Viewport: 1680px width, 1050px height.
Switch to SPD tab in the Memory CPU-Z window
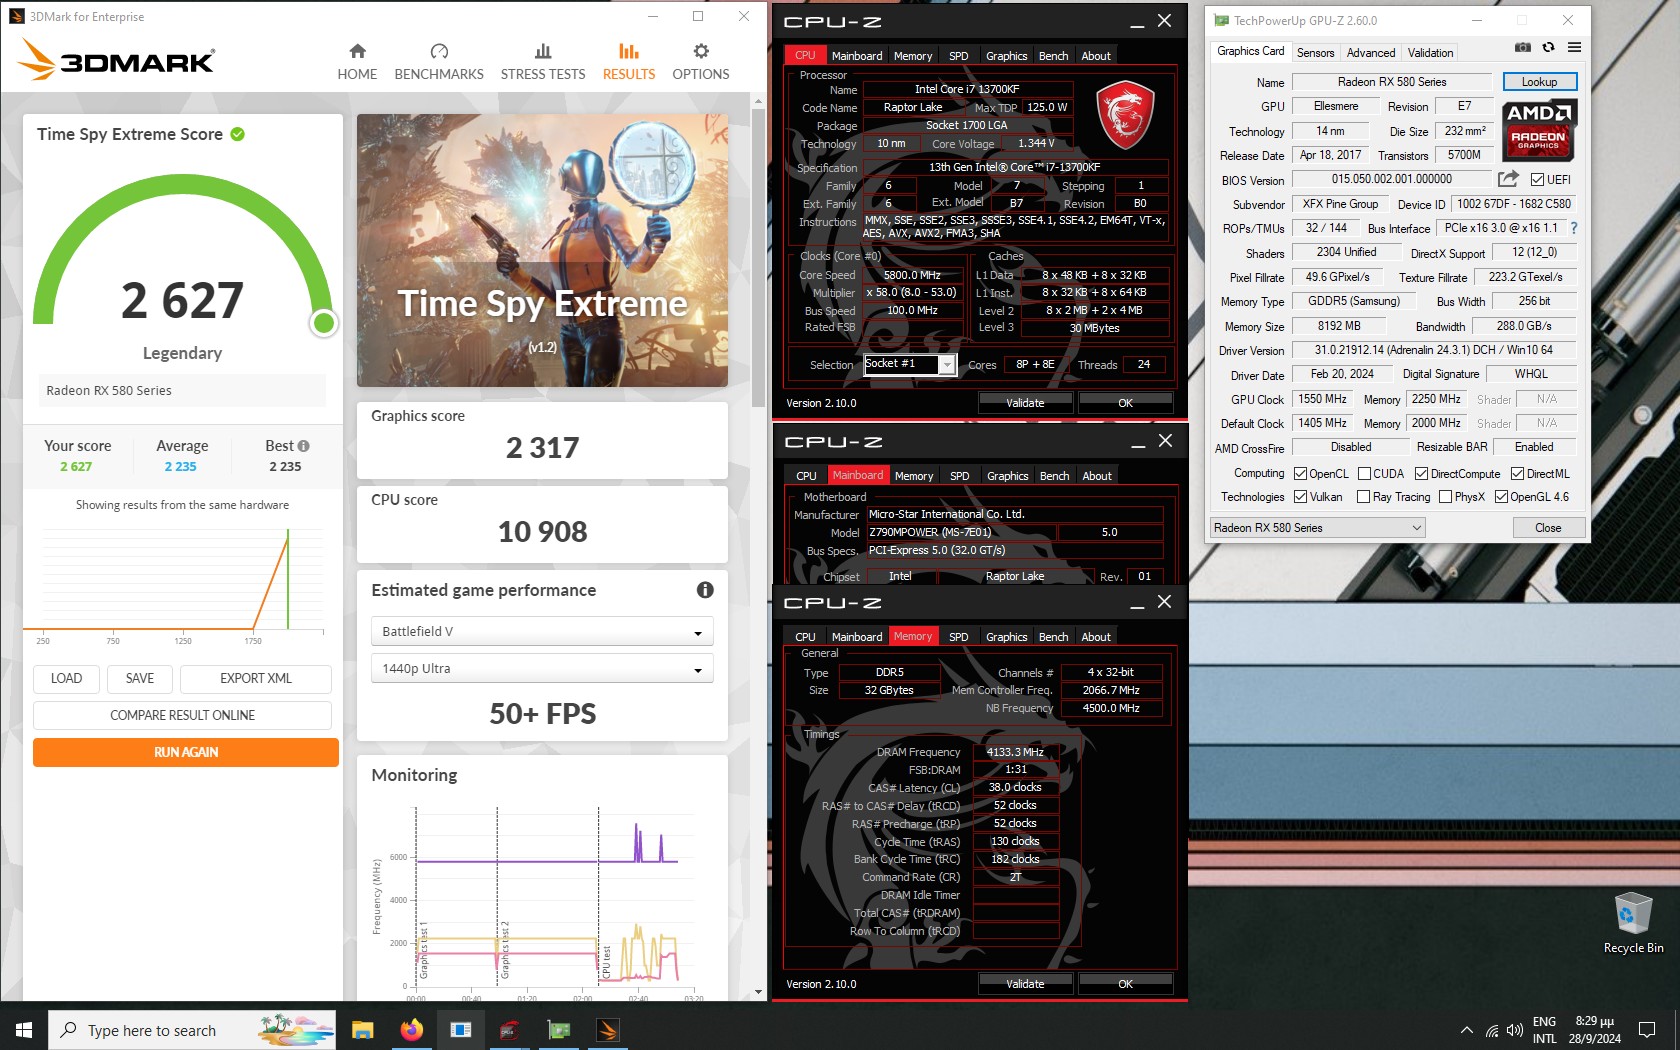958,637
